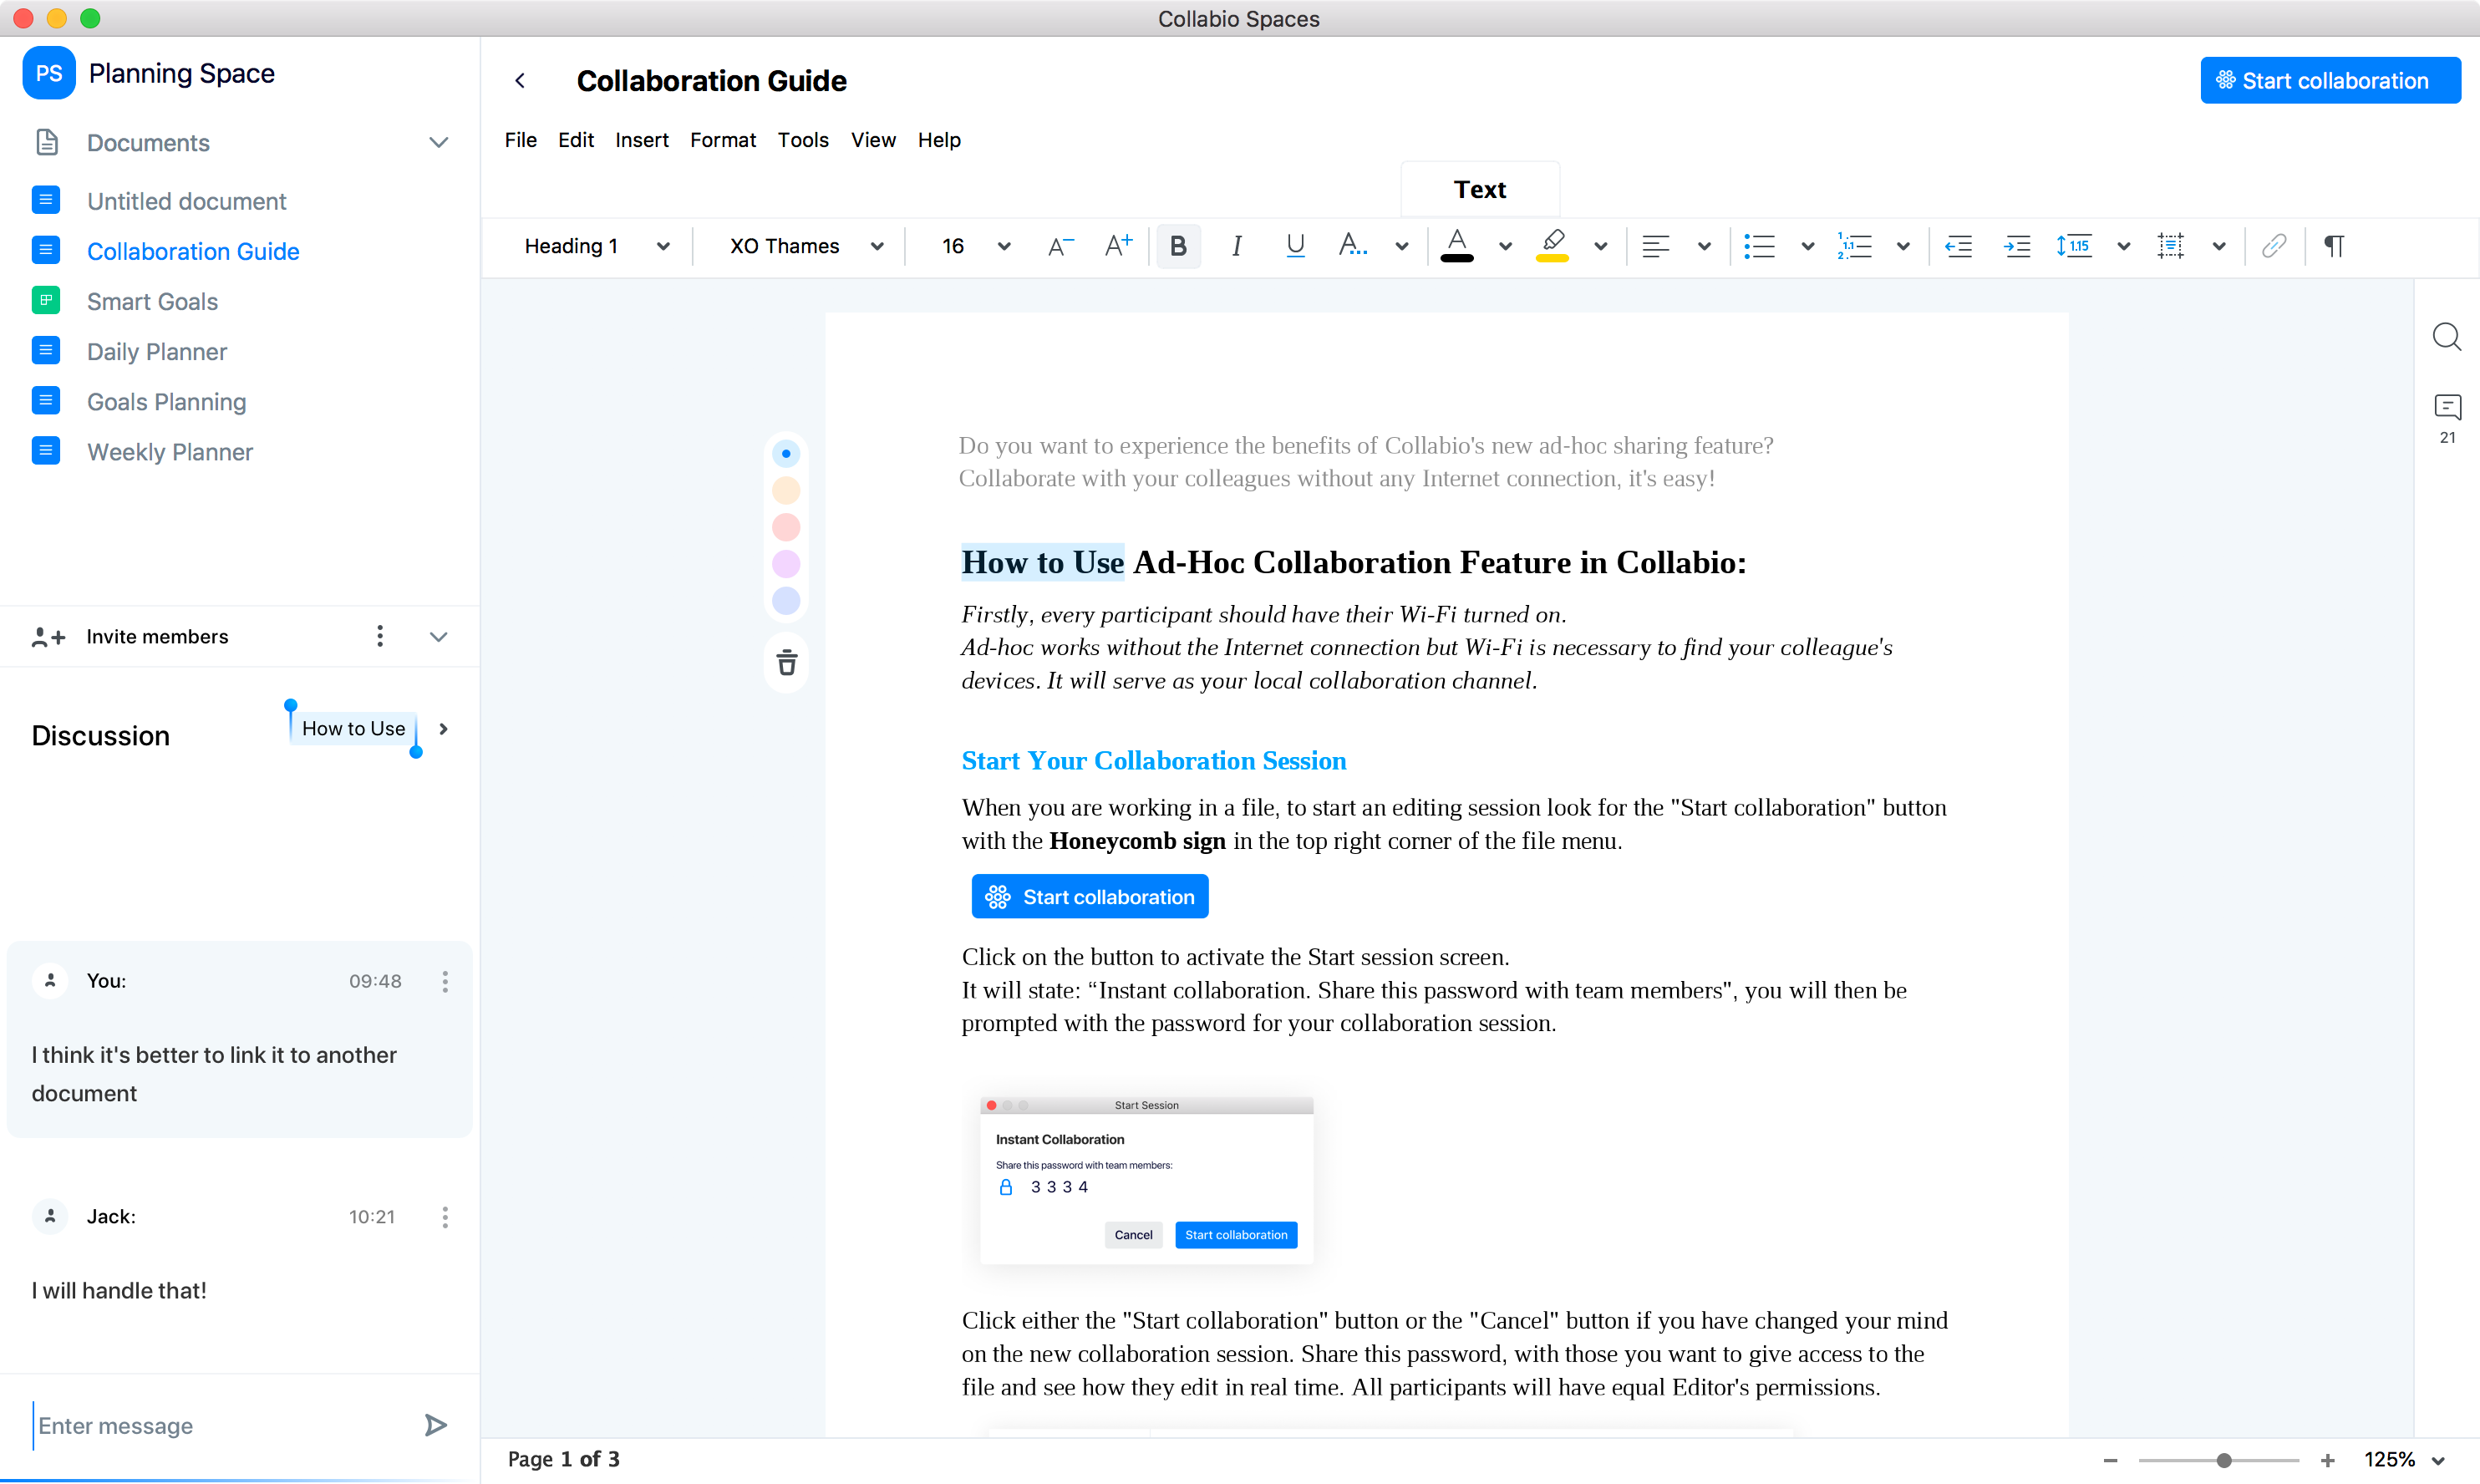Collapse the Documents section chevron
Image resolution: width=2480 pixels, height=1484 pixels.
438,142
